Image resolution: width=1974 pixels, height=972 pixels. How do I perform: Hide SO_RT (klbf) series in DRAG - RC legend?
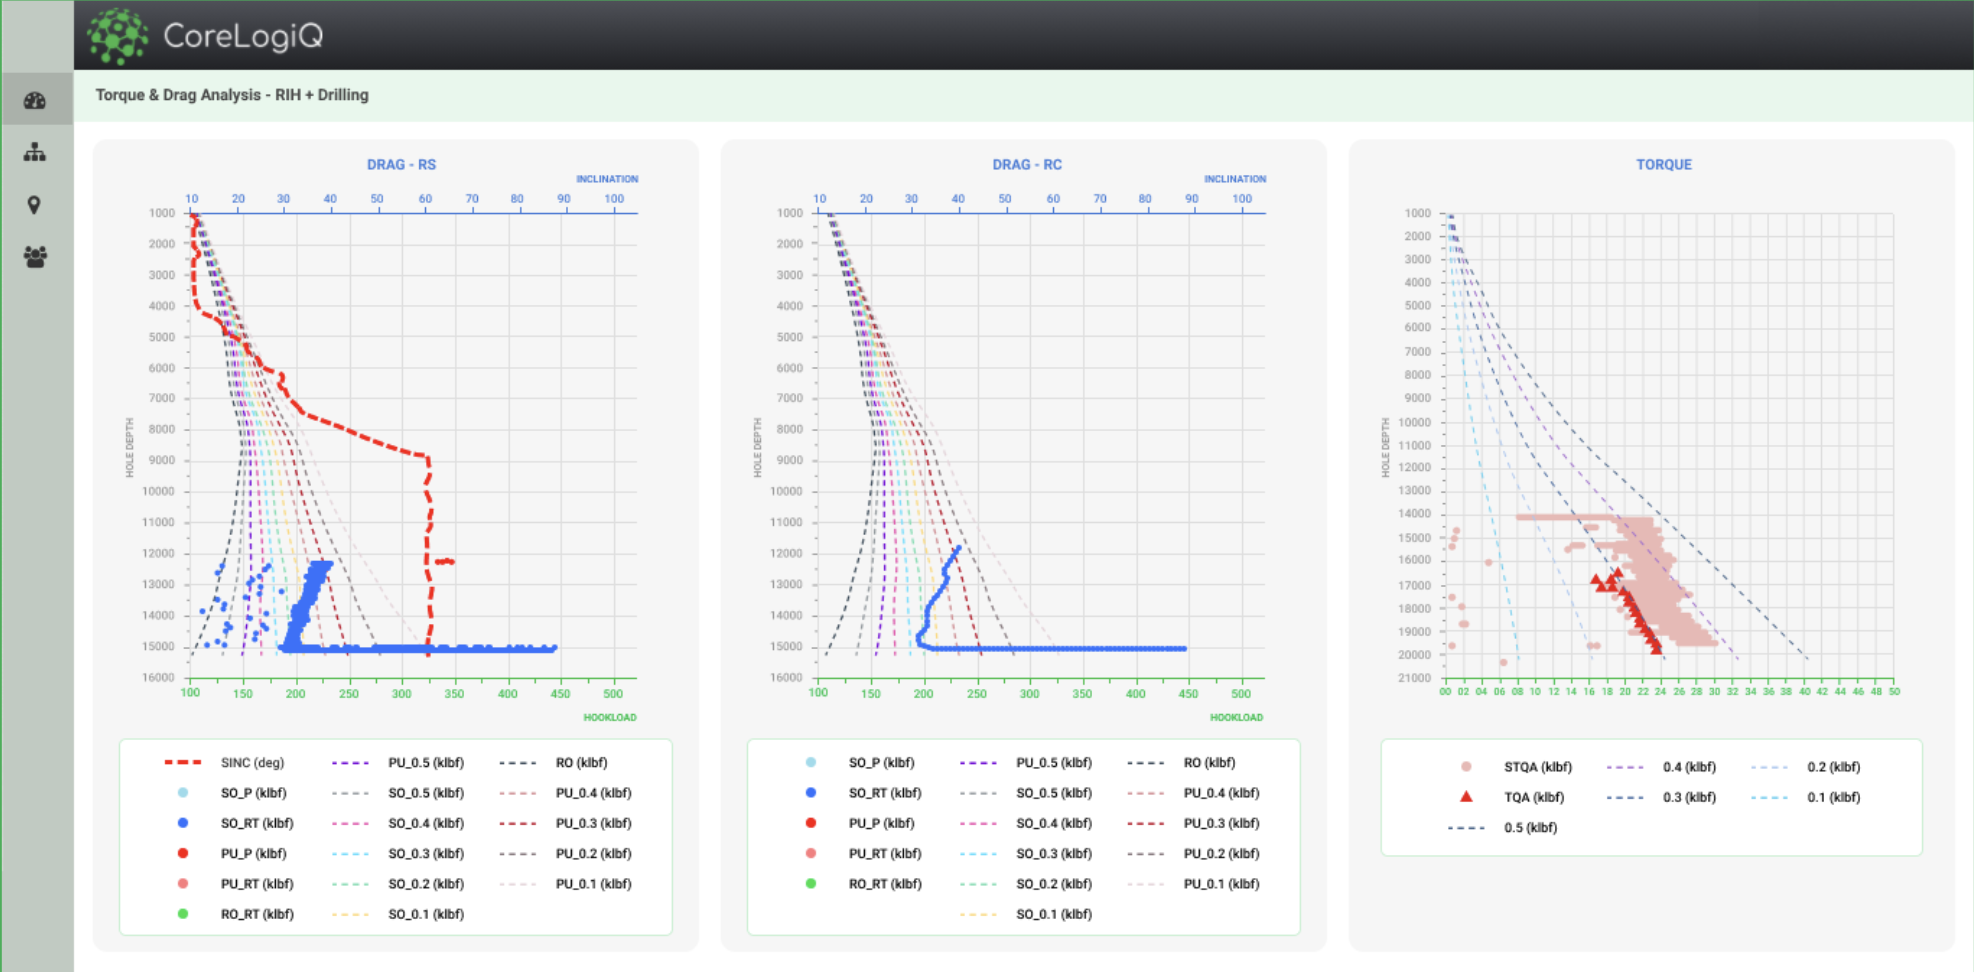(884, 793)
